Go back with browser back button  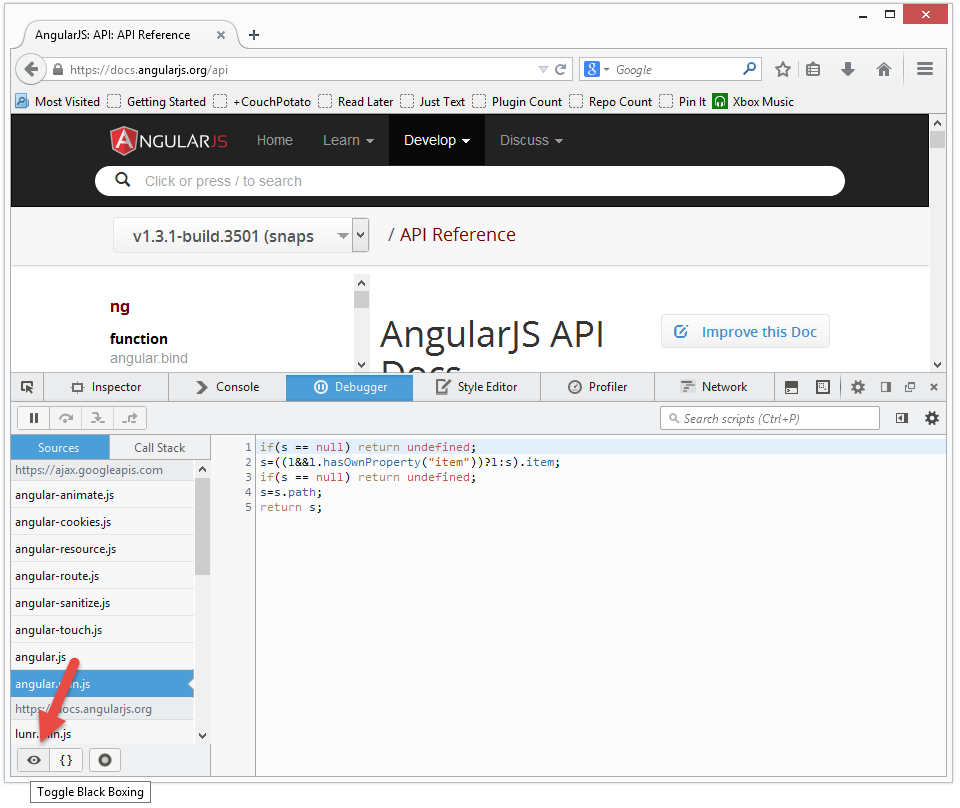click(x=31, y=69)
